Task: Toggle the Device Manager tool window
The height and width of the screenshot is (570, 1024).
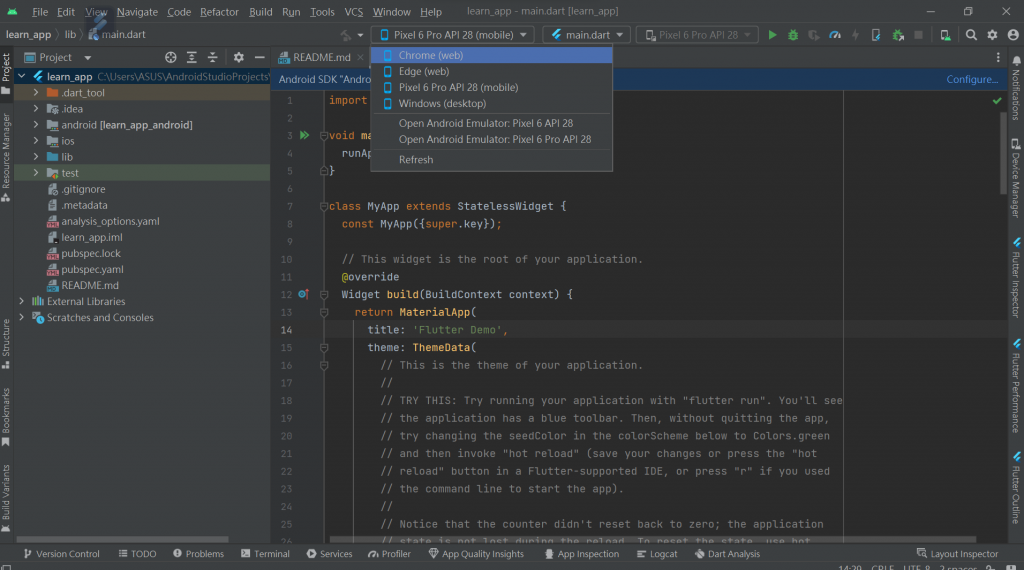Action: [1016, 182]
